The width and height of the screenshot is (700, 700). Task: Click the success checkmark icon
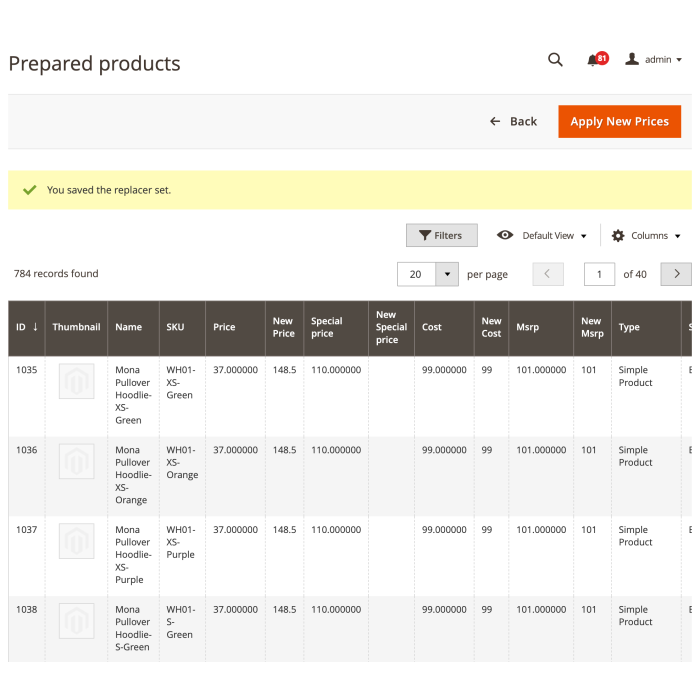[x=29, y=190]
